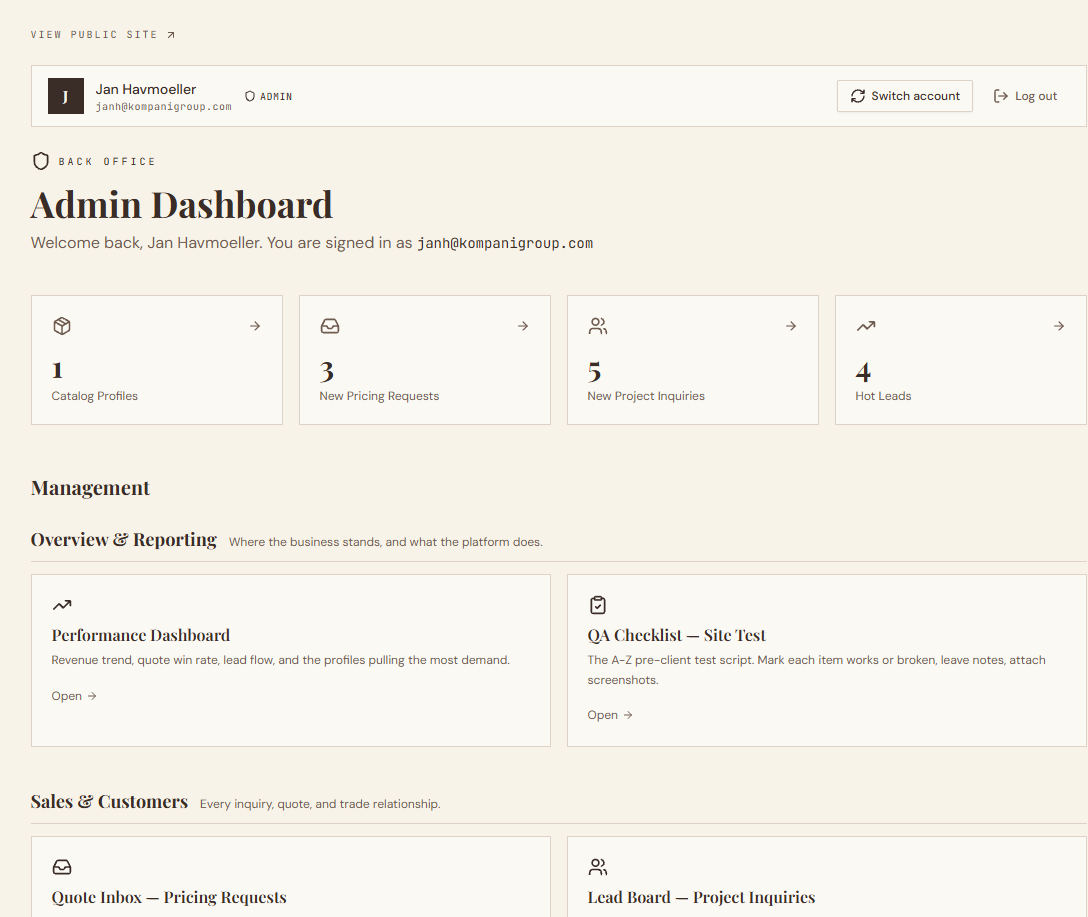Click the J avatar of Jan Havmoeller
This screenshot has width=1088, height=917.
[66, 96]
